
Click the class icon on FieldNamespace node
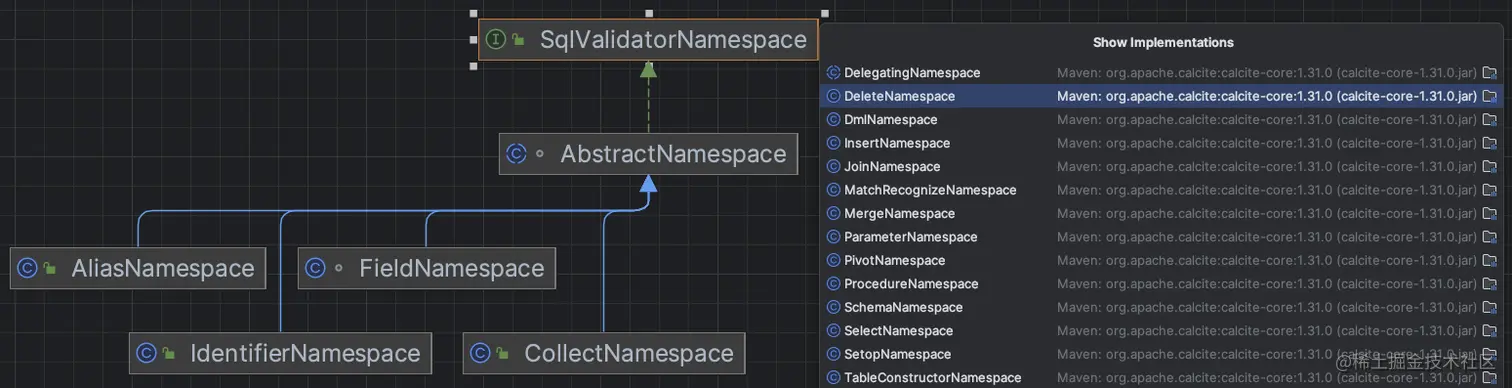(315, 268)
